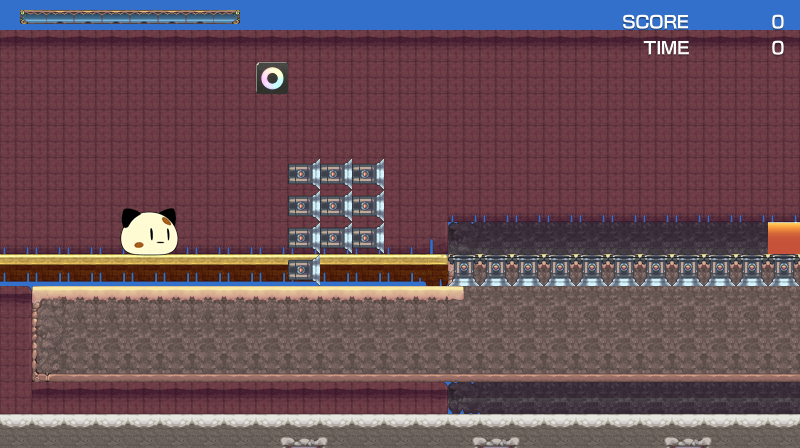This screenshot has height=448, width=800.
Task: Click the health gauge bar at top
Action: click(130, 17)
